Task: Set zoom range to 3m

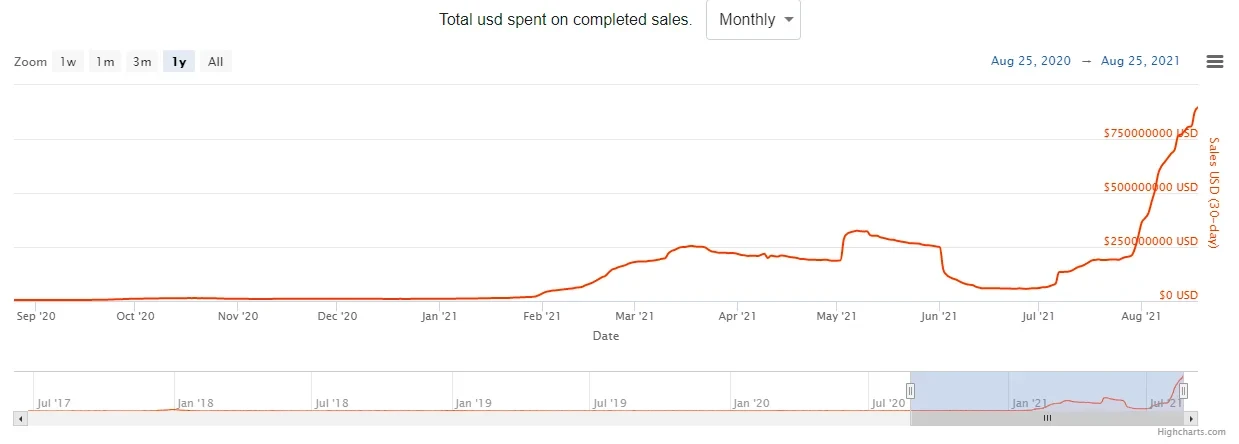Action: [142, 62]
